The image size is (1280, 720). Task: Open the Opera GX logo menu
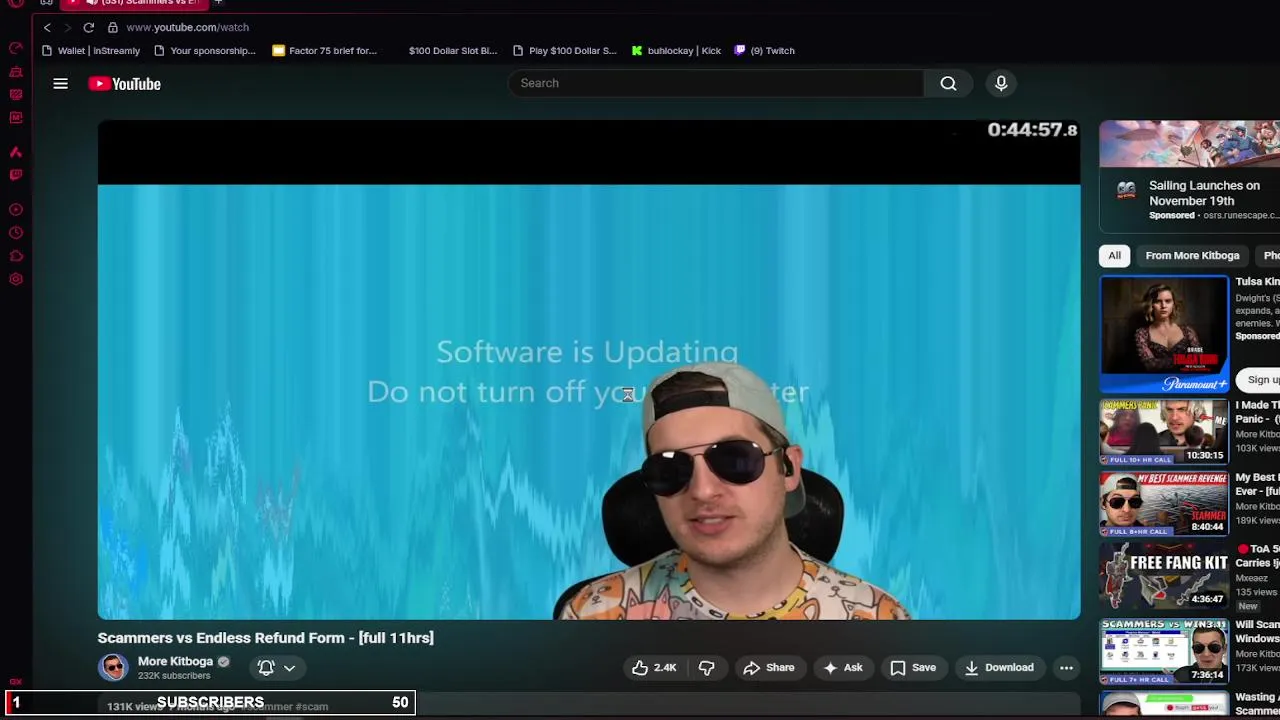(x=16, y=3)
